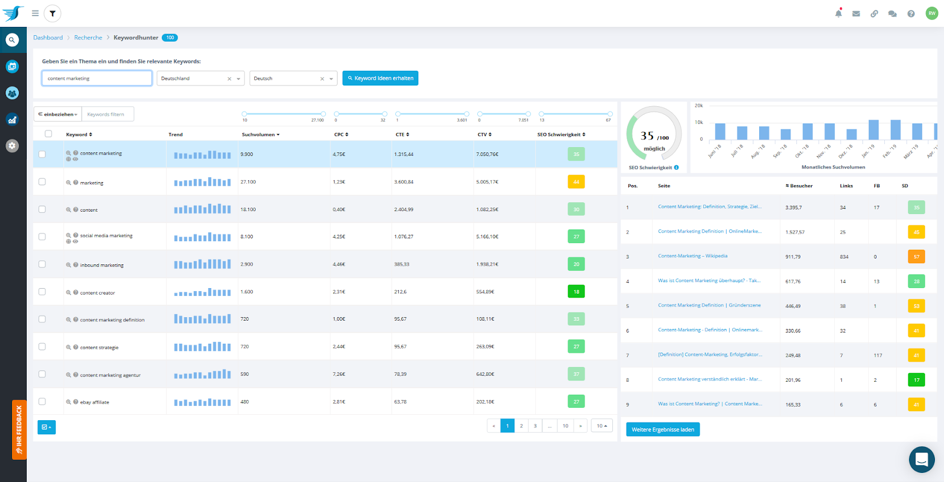Go to page 2 of keyword results
This screenshot has width=944, height=482.
[521, 426]
